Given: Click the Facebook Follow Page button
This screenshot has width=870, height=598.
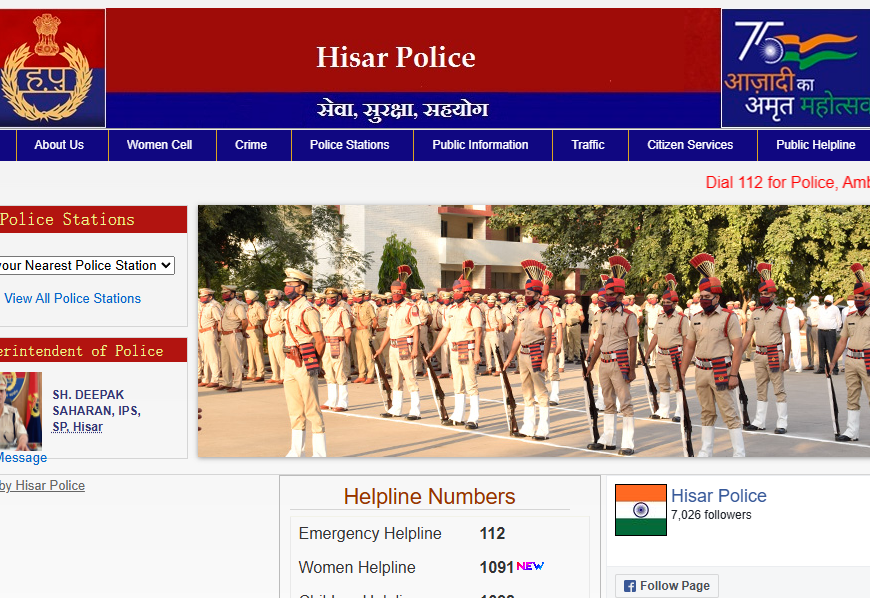Looking at the screenshot, I should [667, 586].
